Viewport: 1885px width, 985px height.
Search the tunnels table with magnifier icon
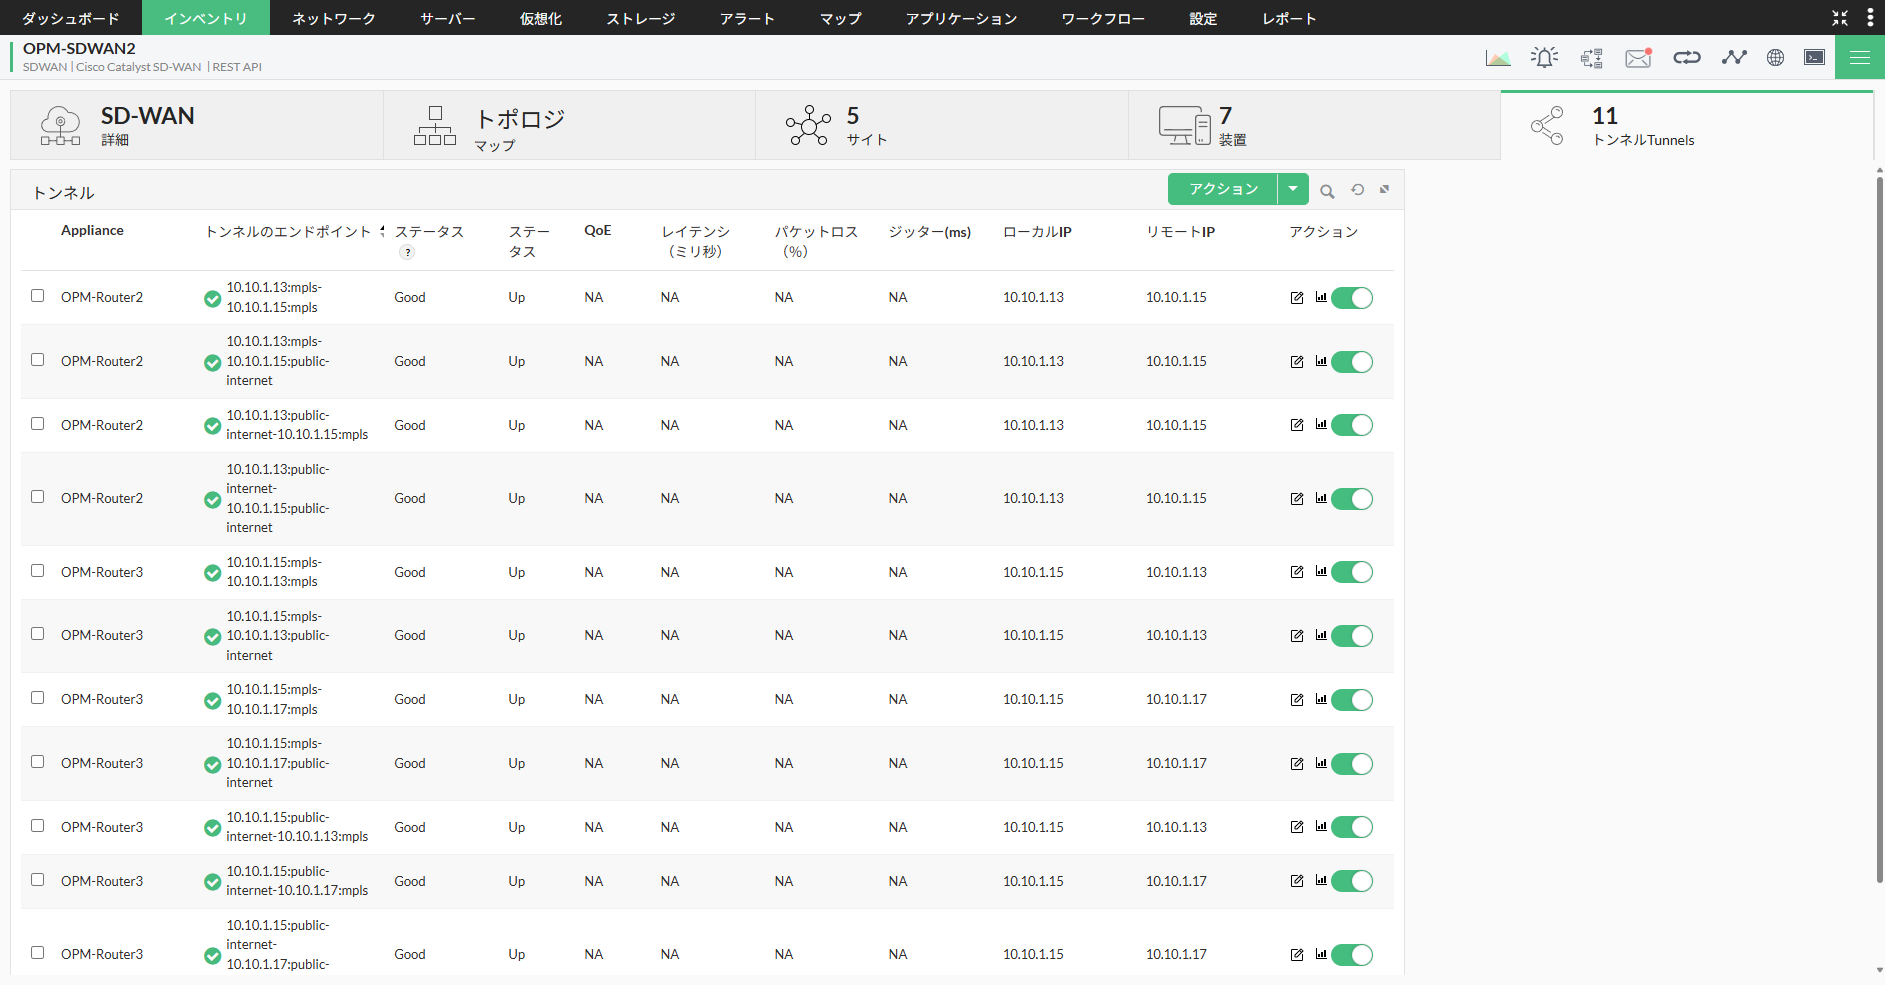click(1327, 191)
